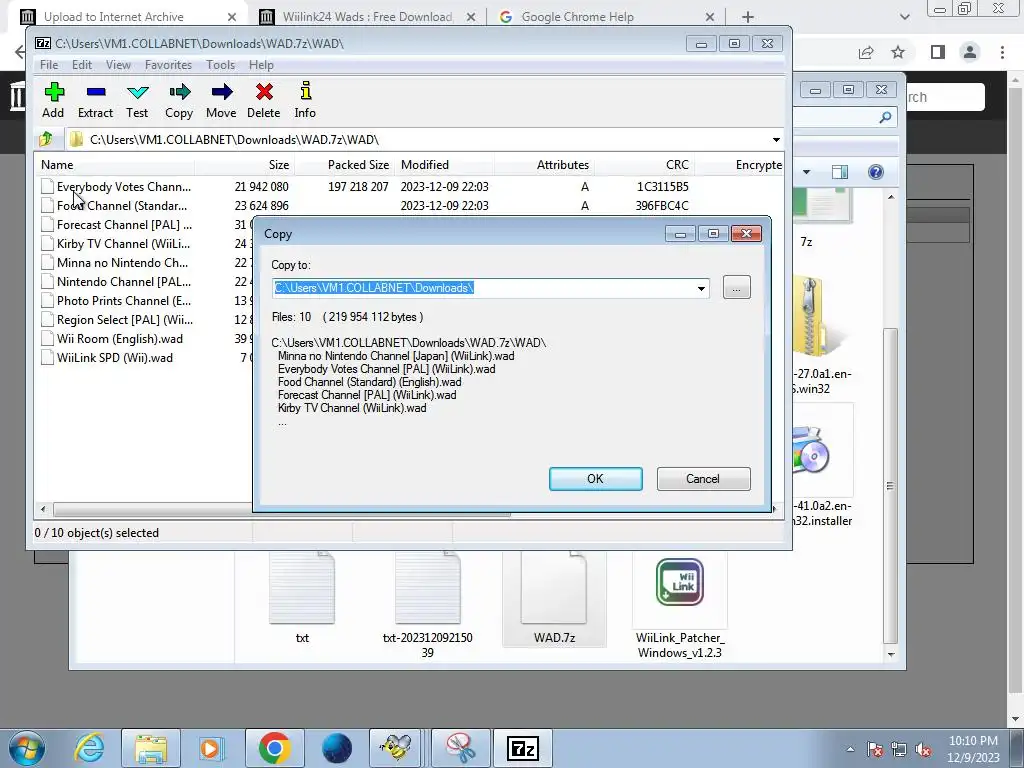Viewport: 1024px width, 768px height.
Task: Sort by the CRC column header
Action: click(644, 165)
